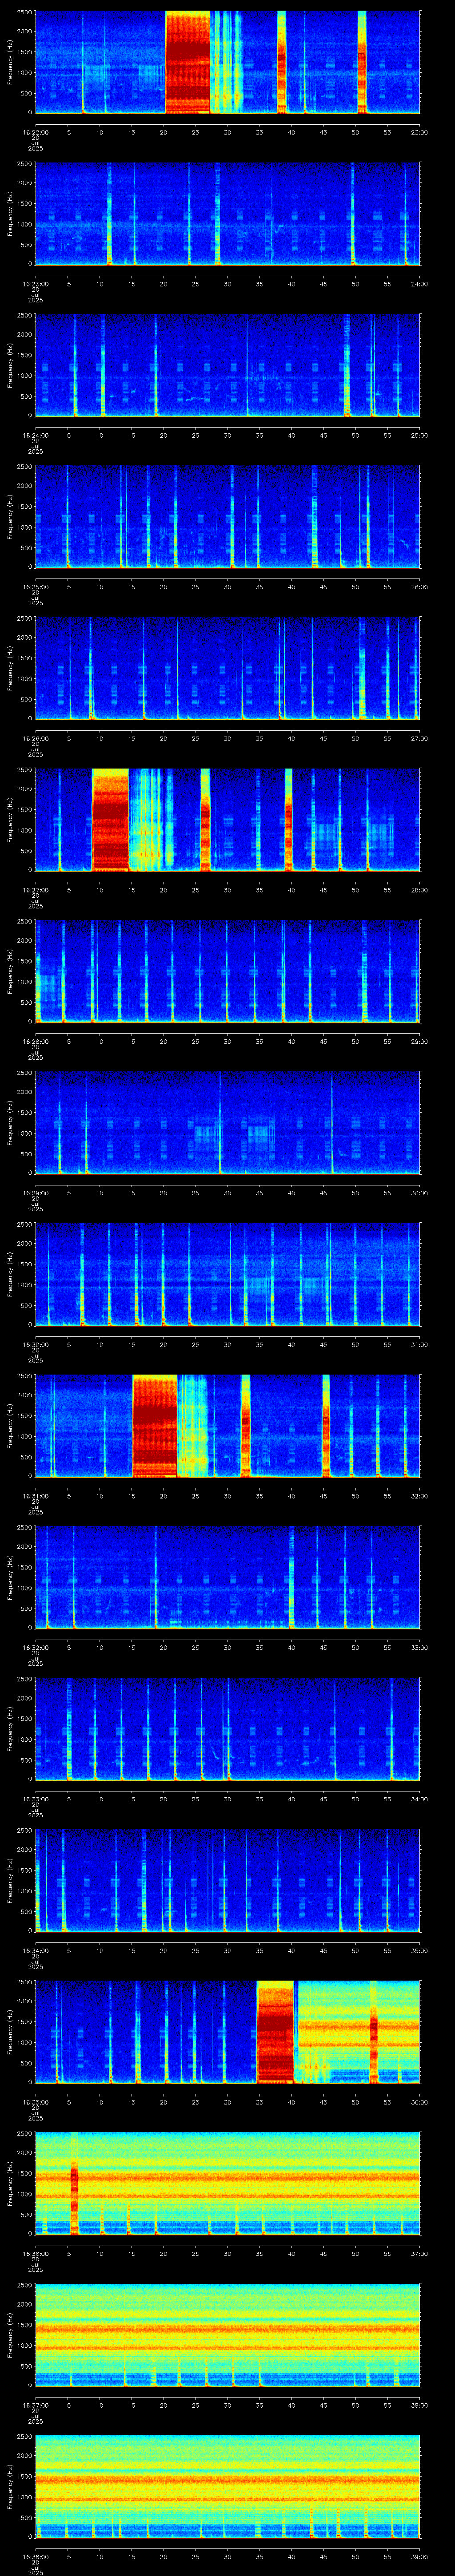This screenshot has height=2576, width=455.
Task: Click the 30:00 end time label
Action: [419, 1193]
